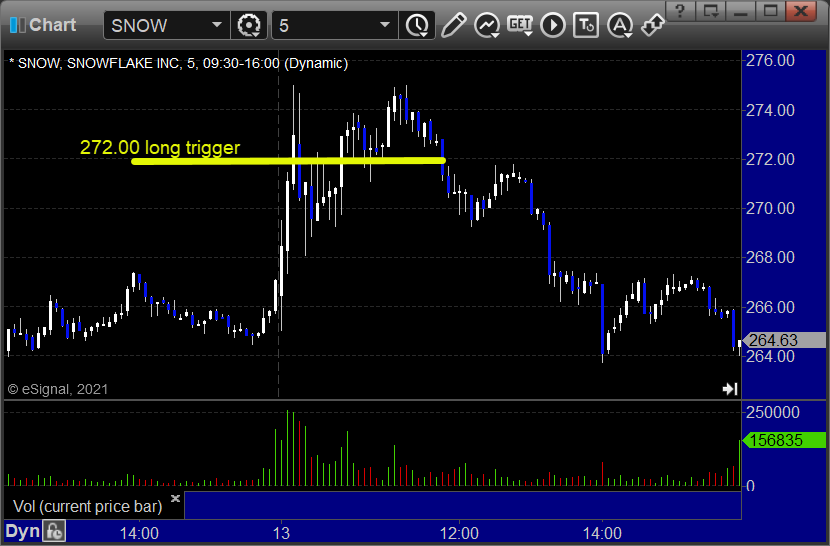
Task: Click the first 14:00 time axis label
Action: [139, 533]
